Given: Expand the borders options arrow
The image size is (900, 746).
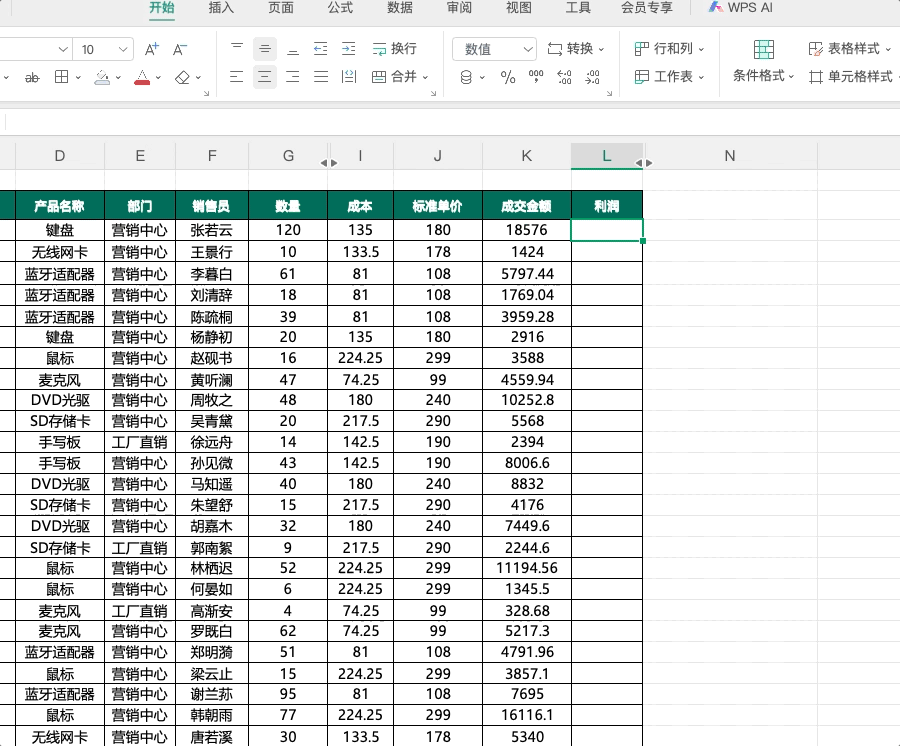Looking at the screenshot, I should click(x=78, y=77).
